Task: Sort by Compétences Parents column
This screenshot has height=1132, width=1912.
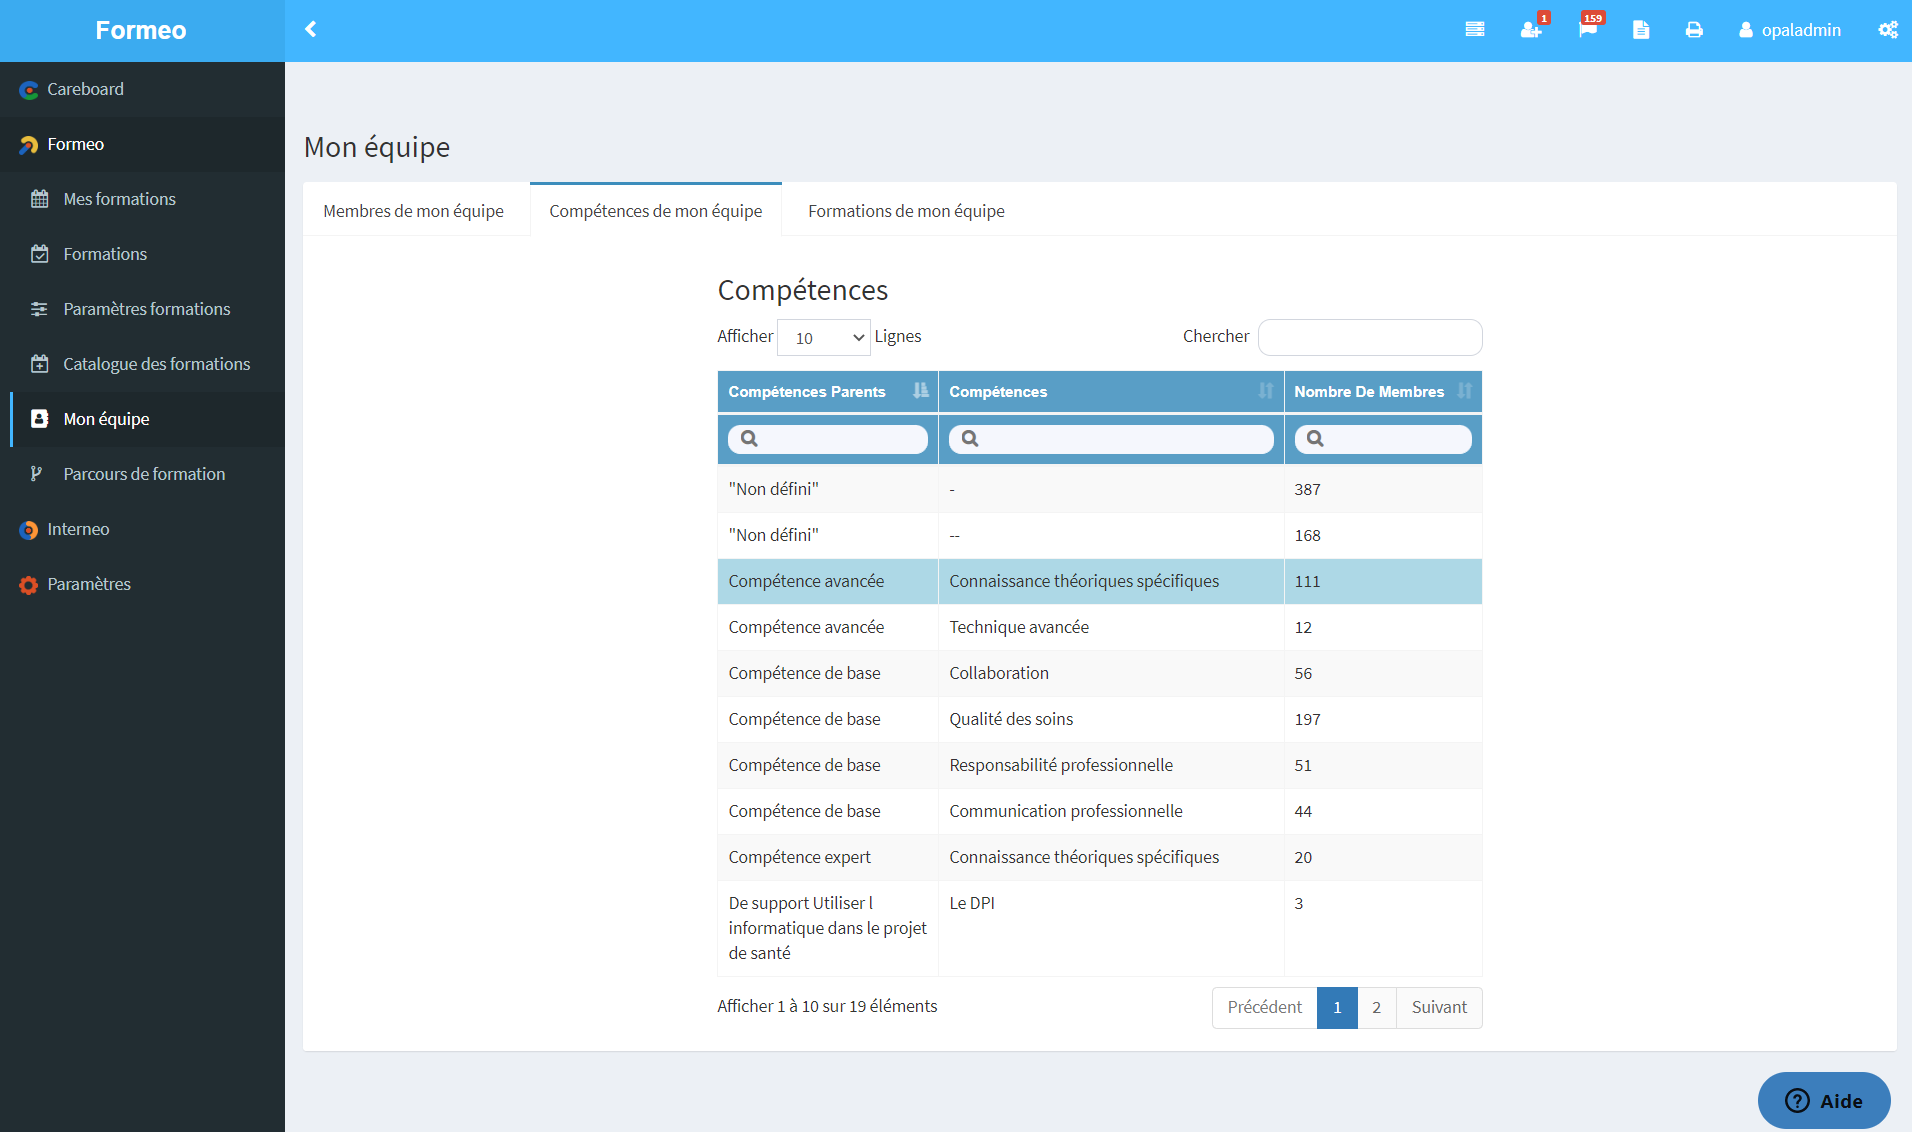Action: coord(828,392)
